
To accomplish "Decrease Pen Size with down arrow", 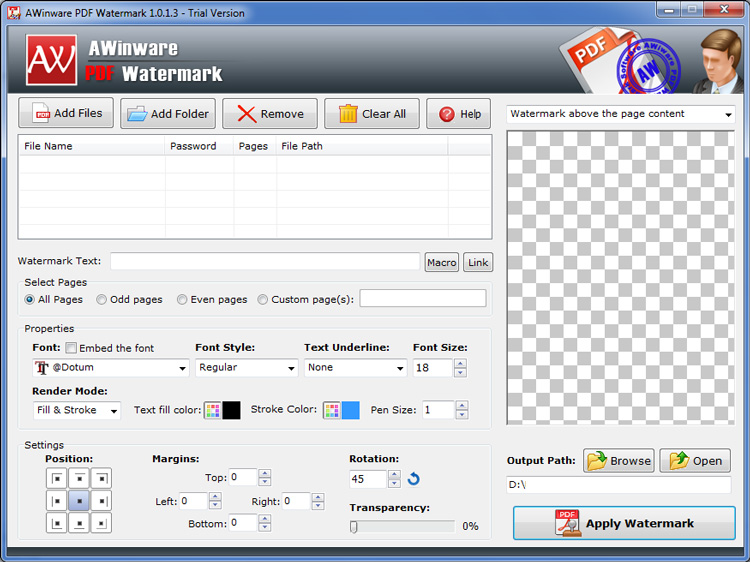I will click(462, 415).
